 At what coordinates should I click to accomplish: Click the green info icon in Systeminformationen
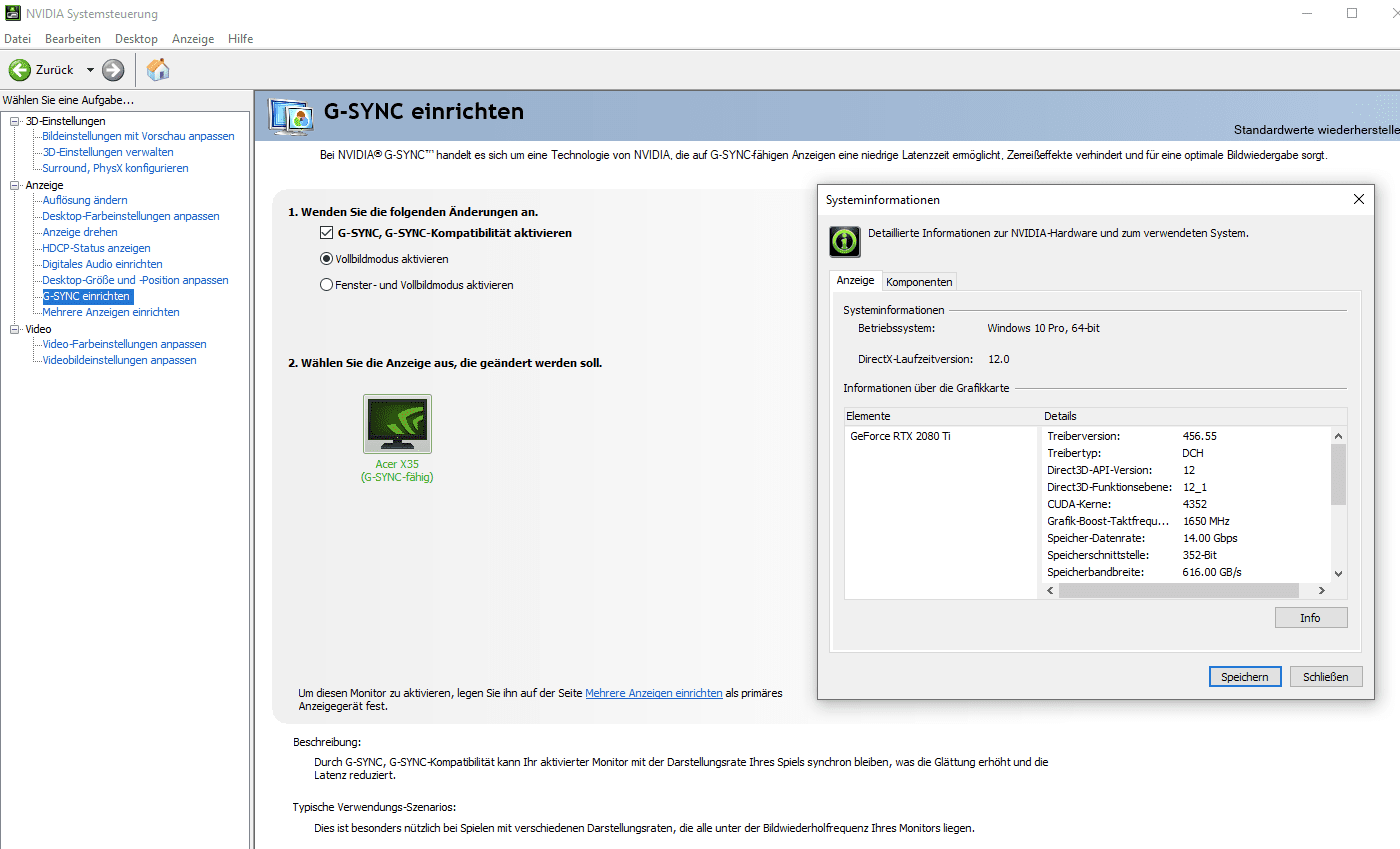pyautogui.click(x=845, y=241)
